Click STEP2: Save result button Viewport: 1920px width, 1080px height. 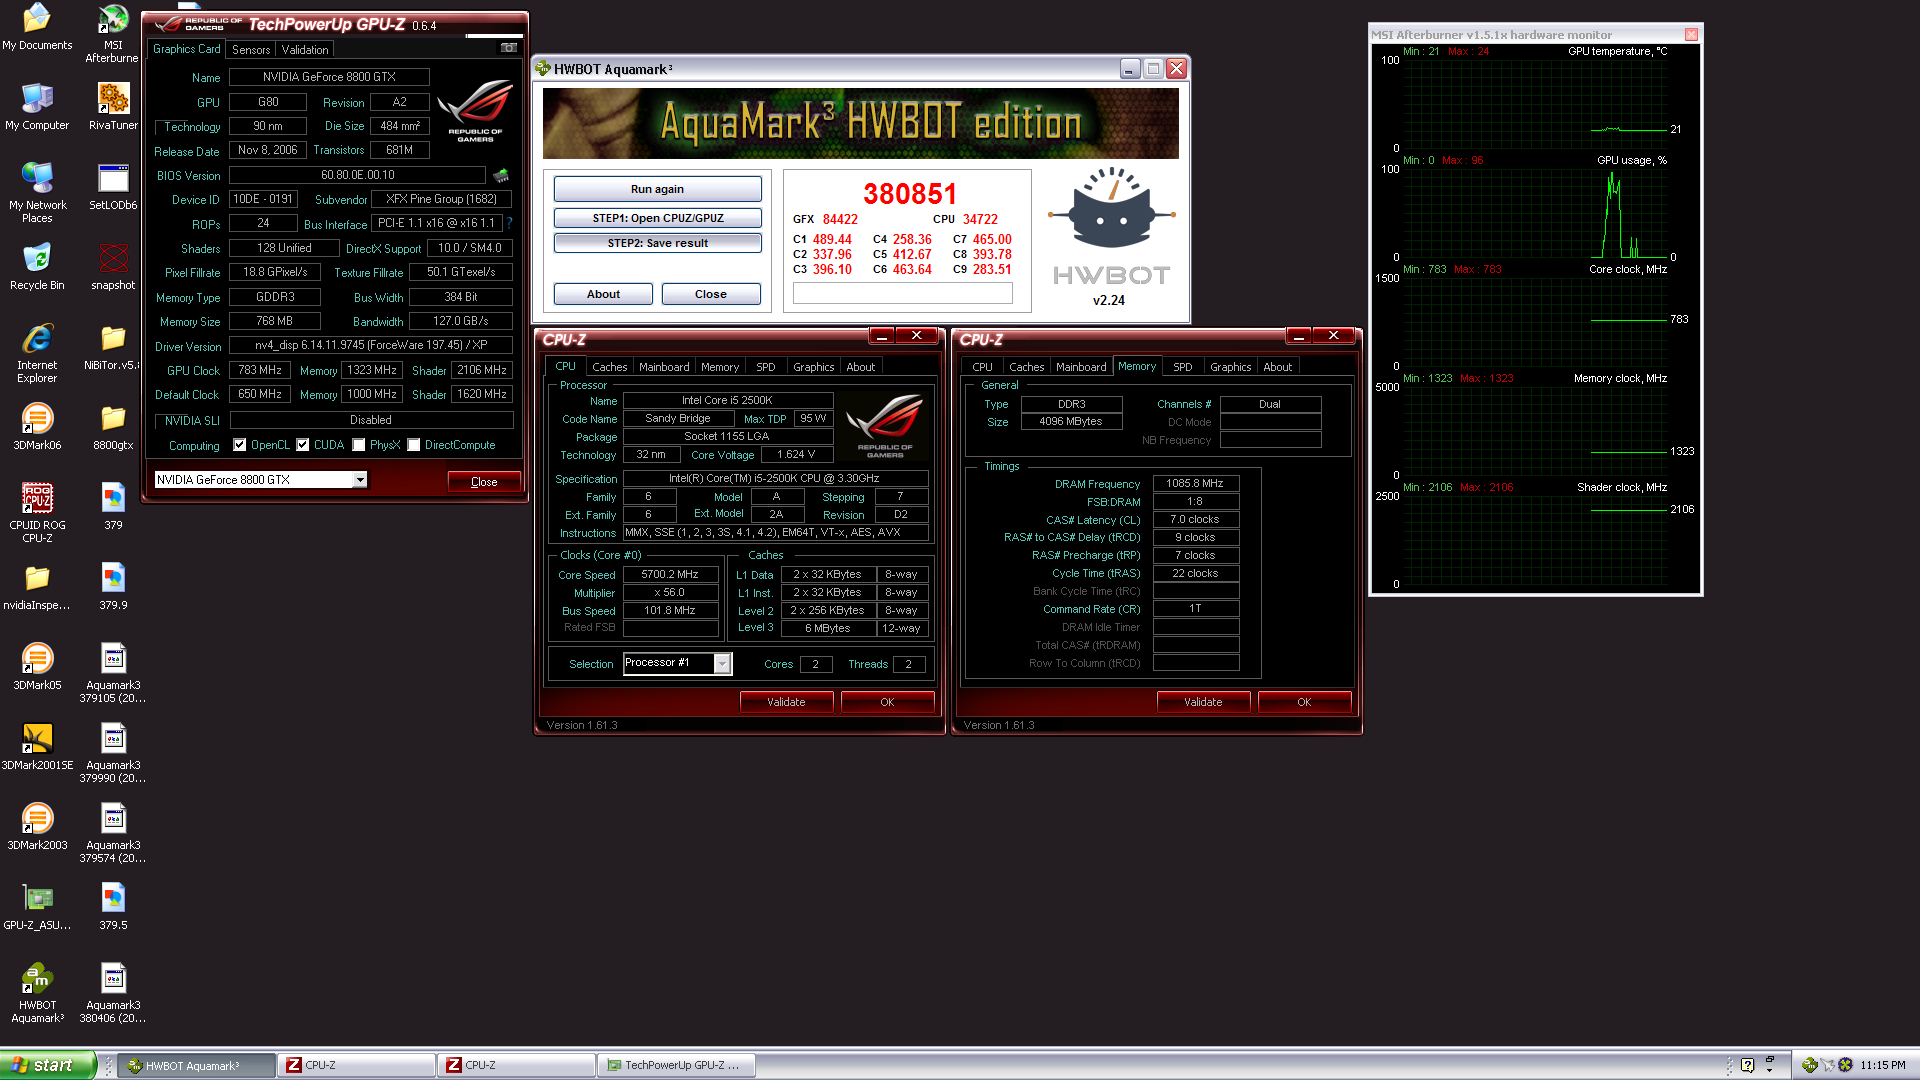(x=657, y=243)
